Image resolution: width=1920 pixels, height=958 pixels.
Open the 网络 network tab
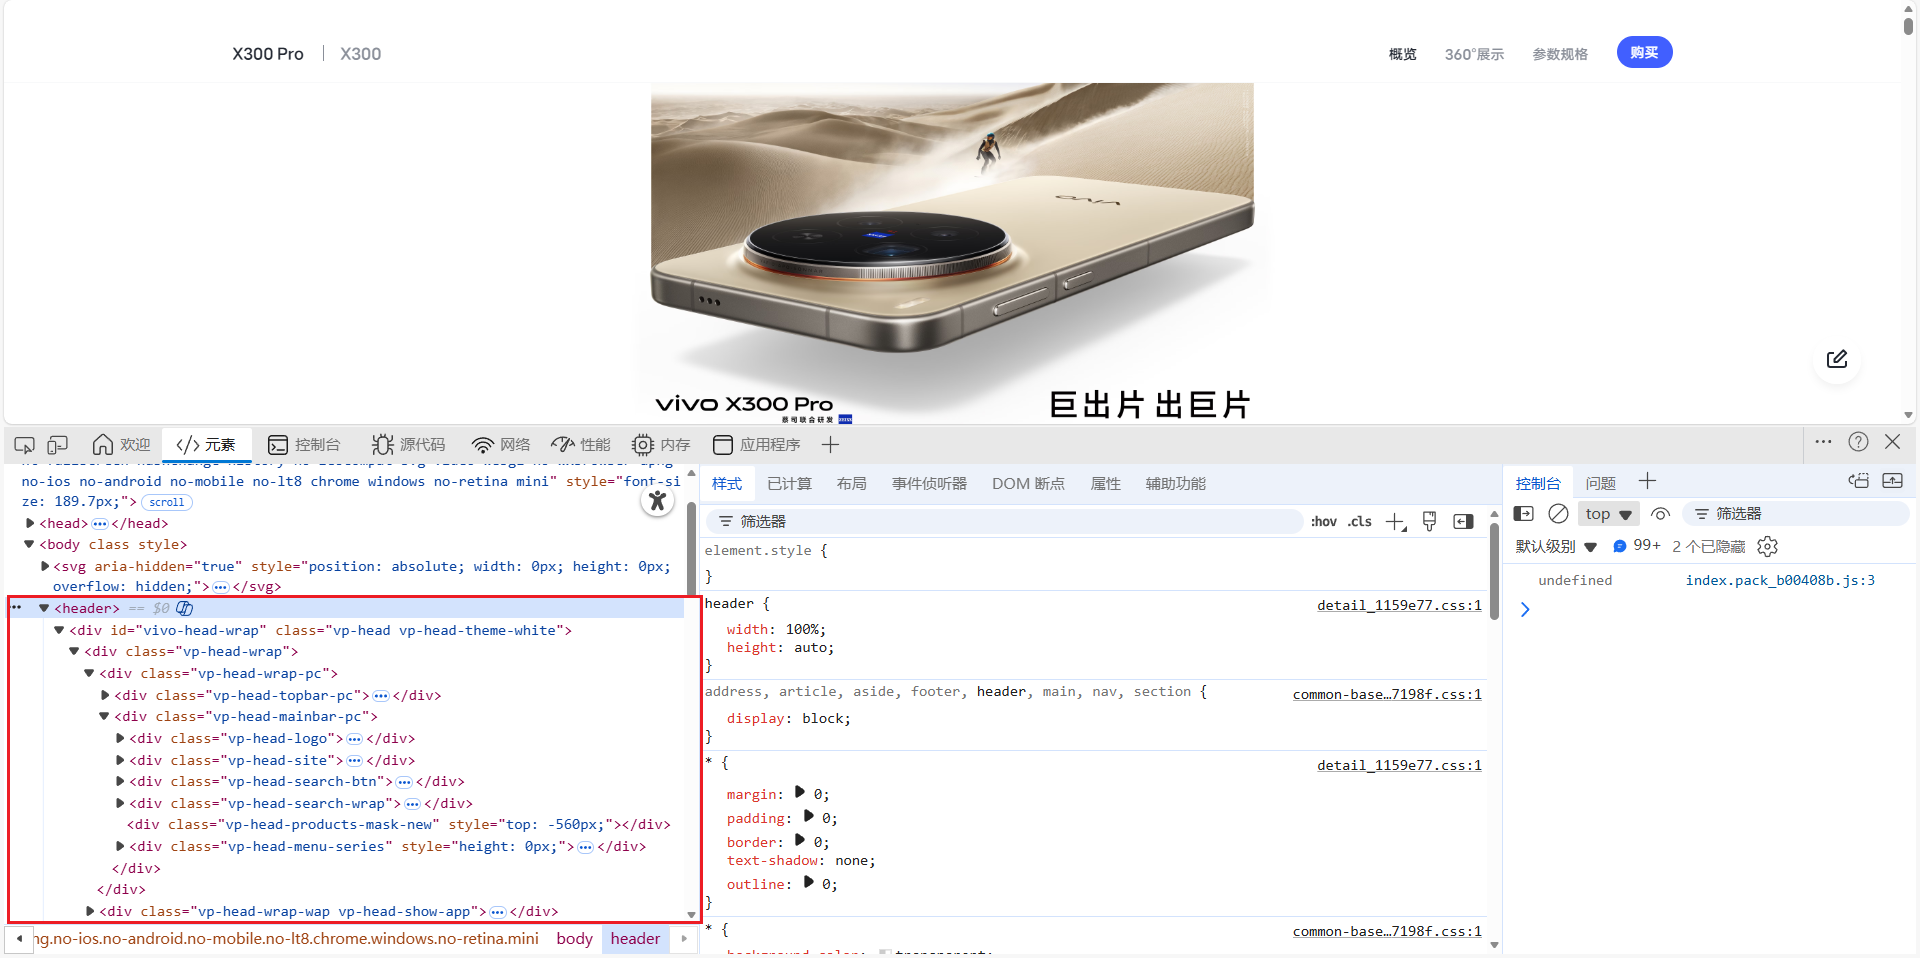tap(501, 445)
